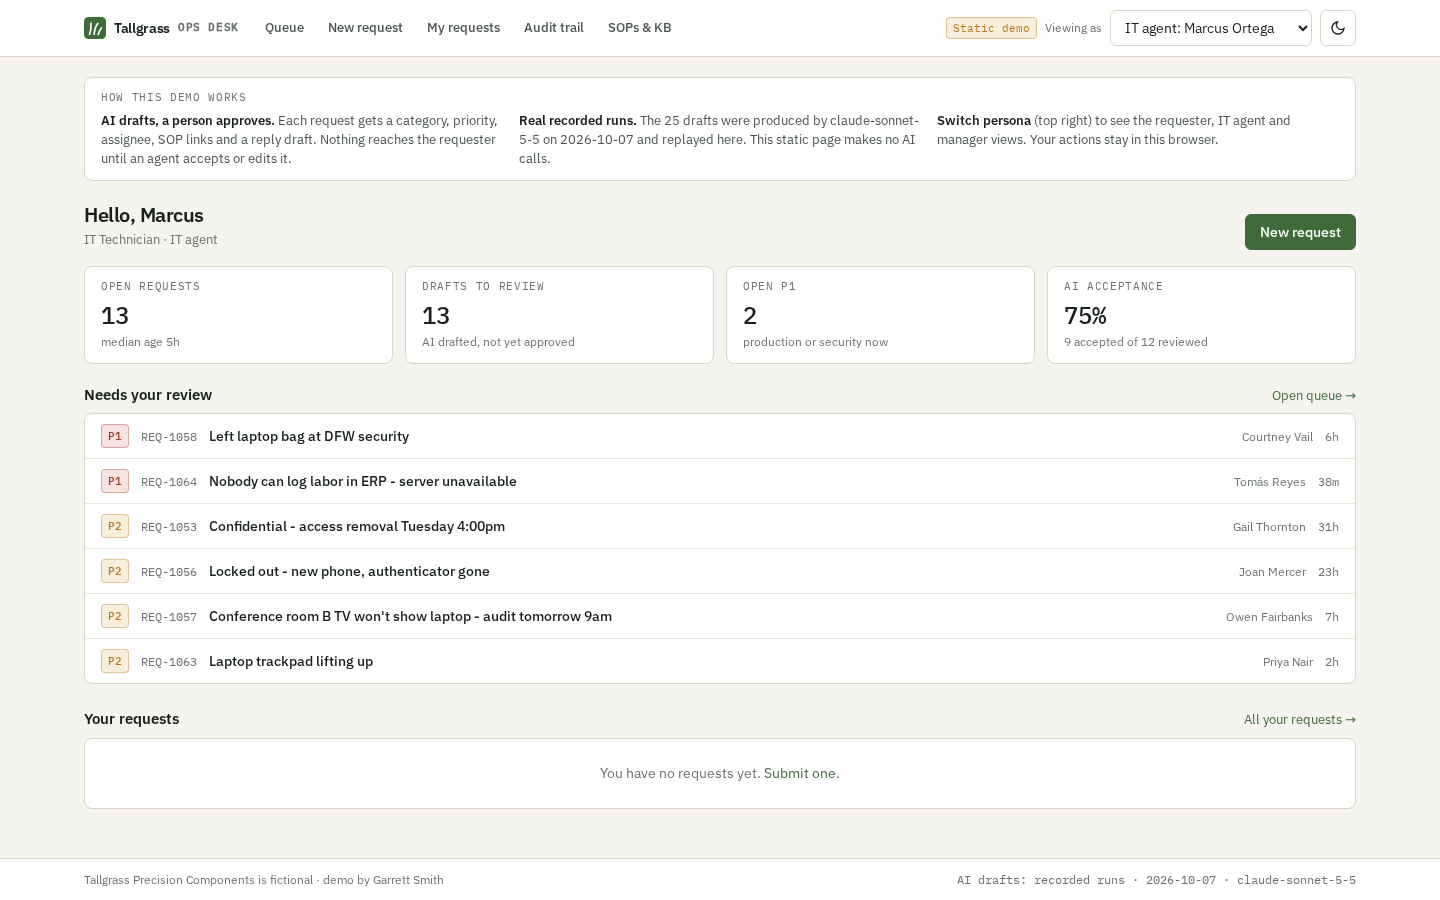Follow the Open queue link
The image size is (1440, 900).
(x=1314, y=396)
